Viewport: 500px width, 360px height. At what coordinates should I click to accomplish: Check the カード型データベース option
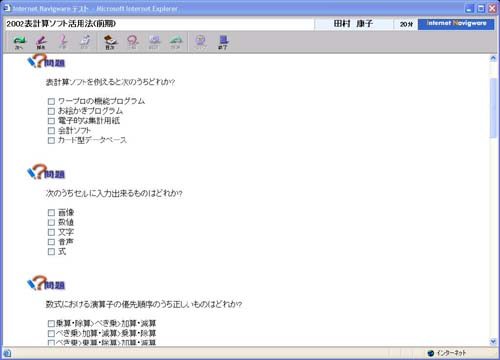(x=51, y=140)
